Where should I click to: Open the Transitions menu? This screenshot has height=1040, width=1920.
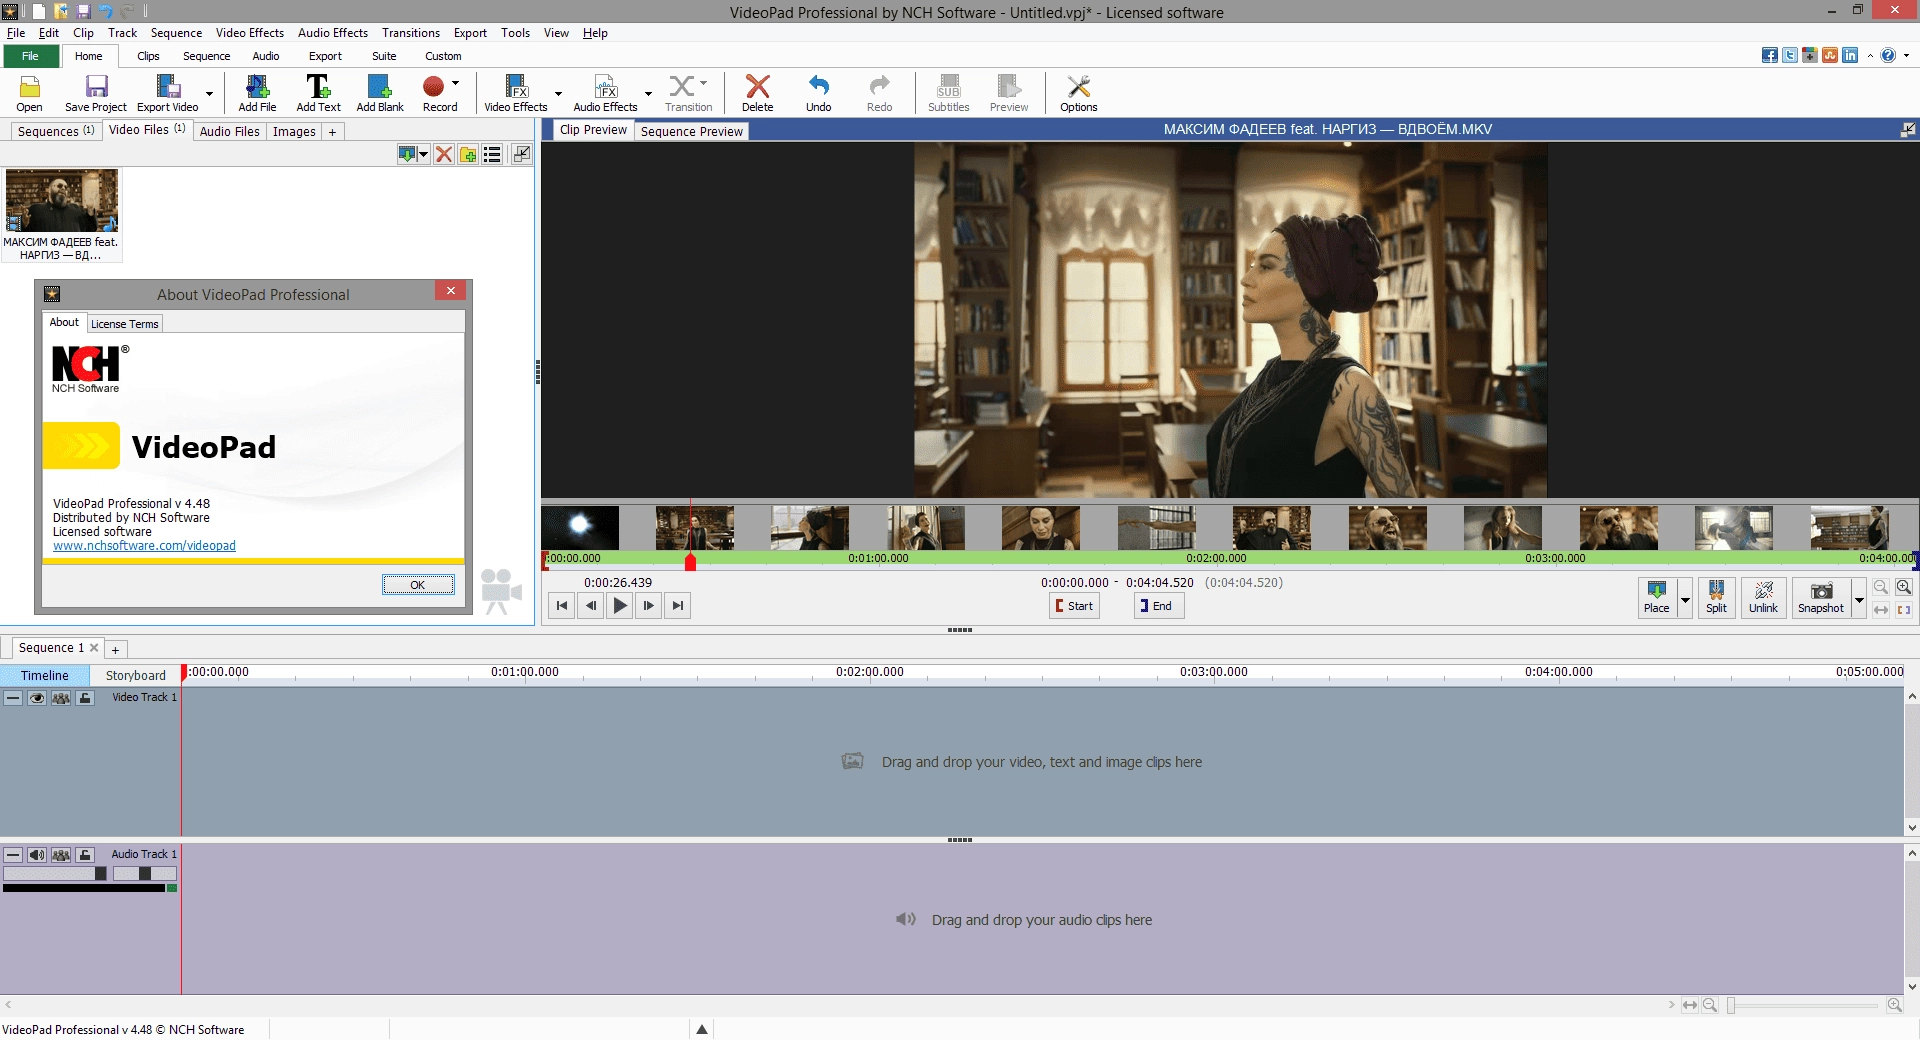point(410,33)
